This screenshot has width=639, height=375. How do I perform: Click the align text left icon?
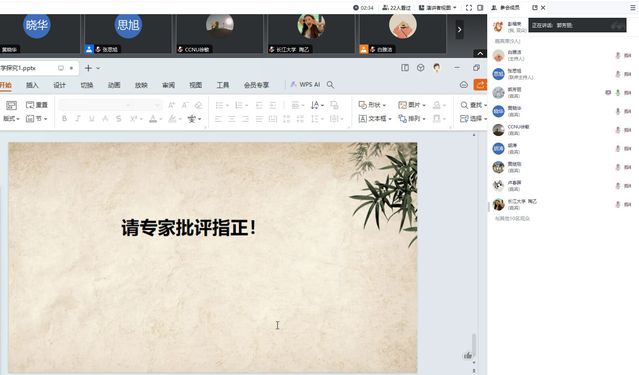tap(219, 119)
